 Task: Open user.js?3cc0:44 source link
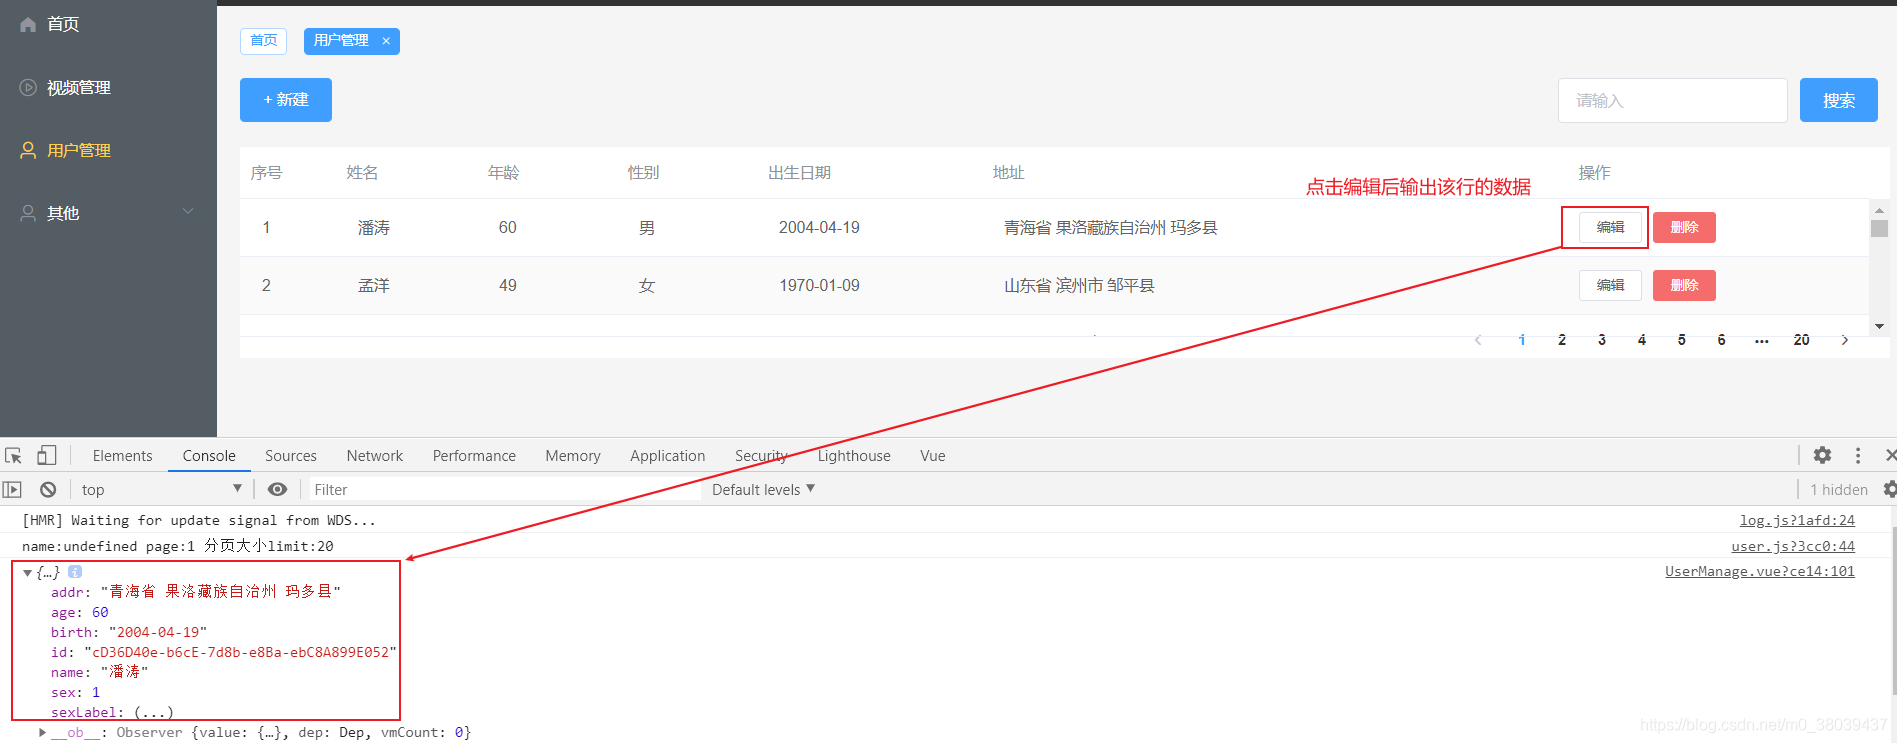pyautogui.click(x=1793, y=547)
